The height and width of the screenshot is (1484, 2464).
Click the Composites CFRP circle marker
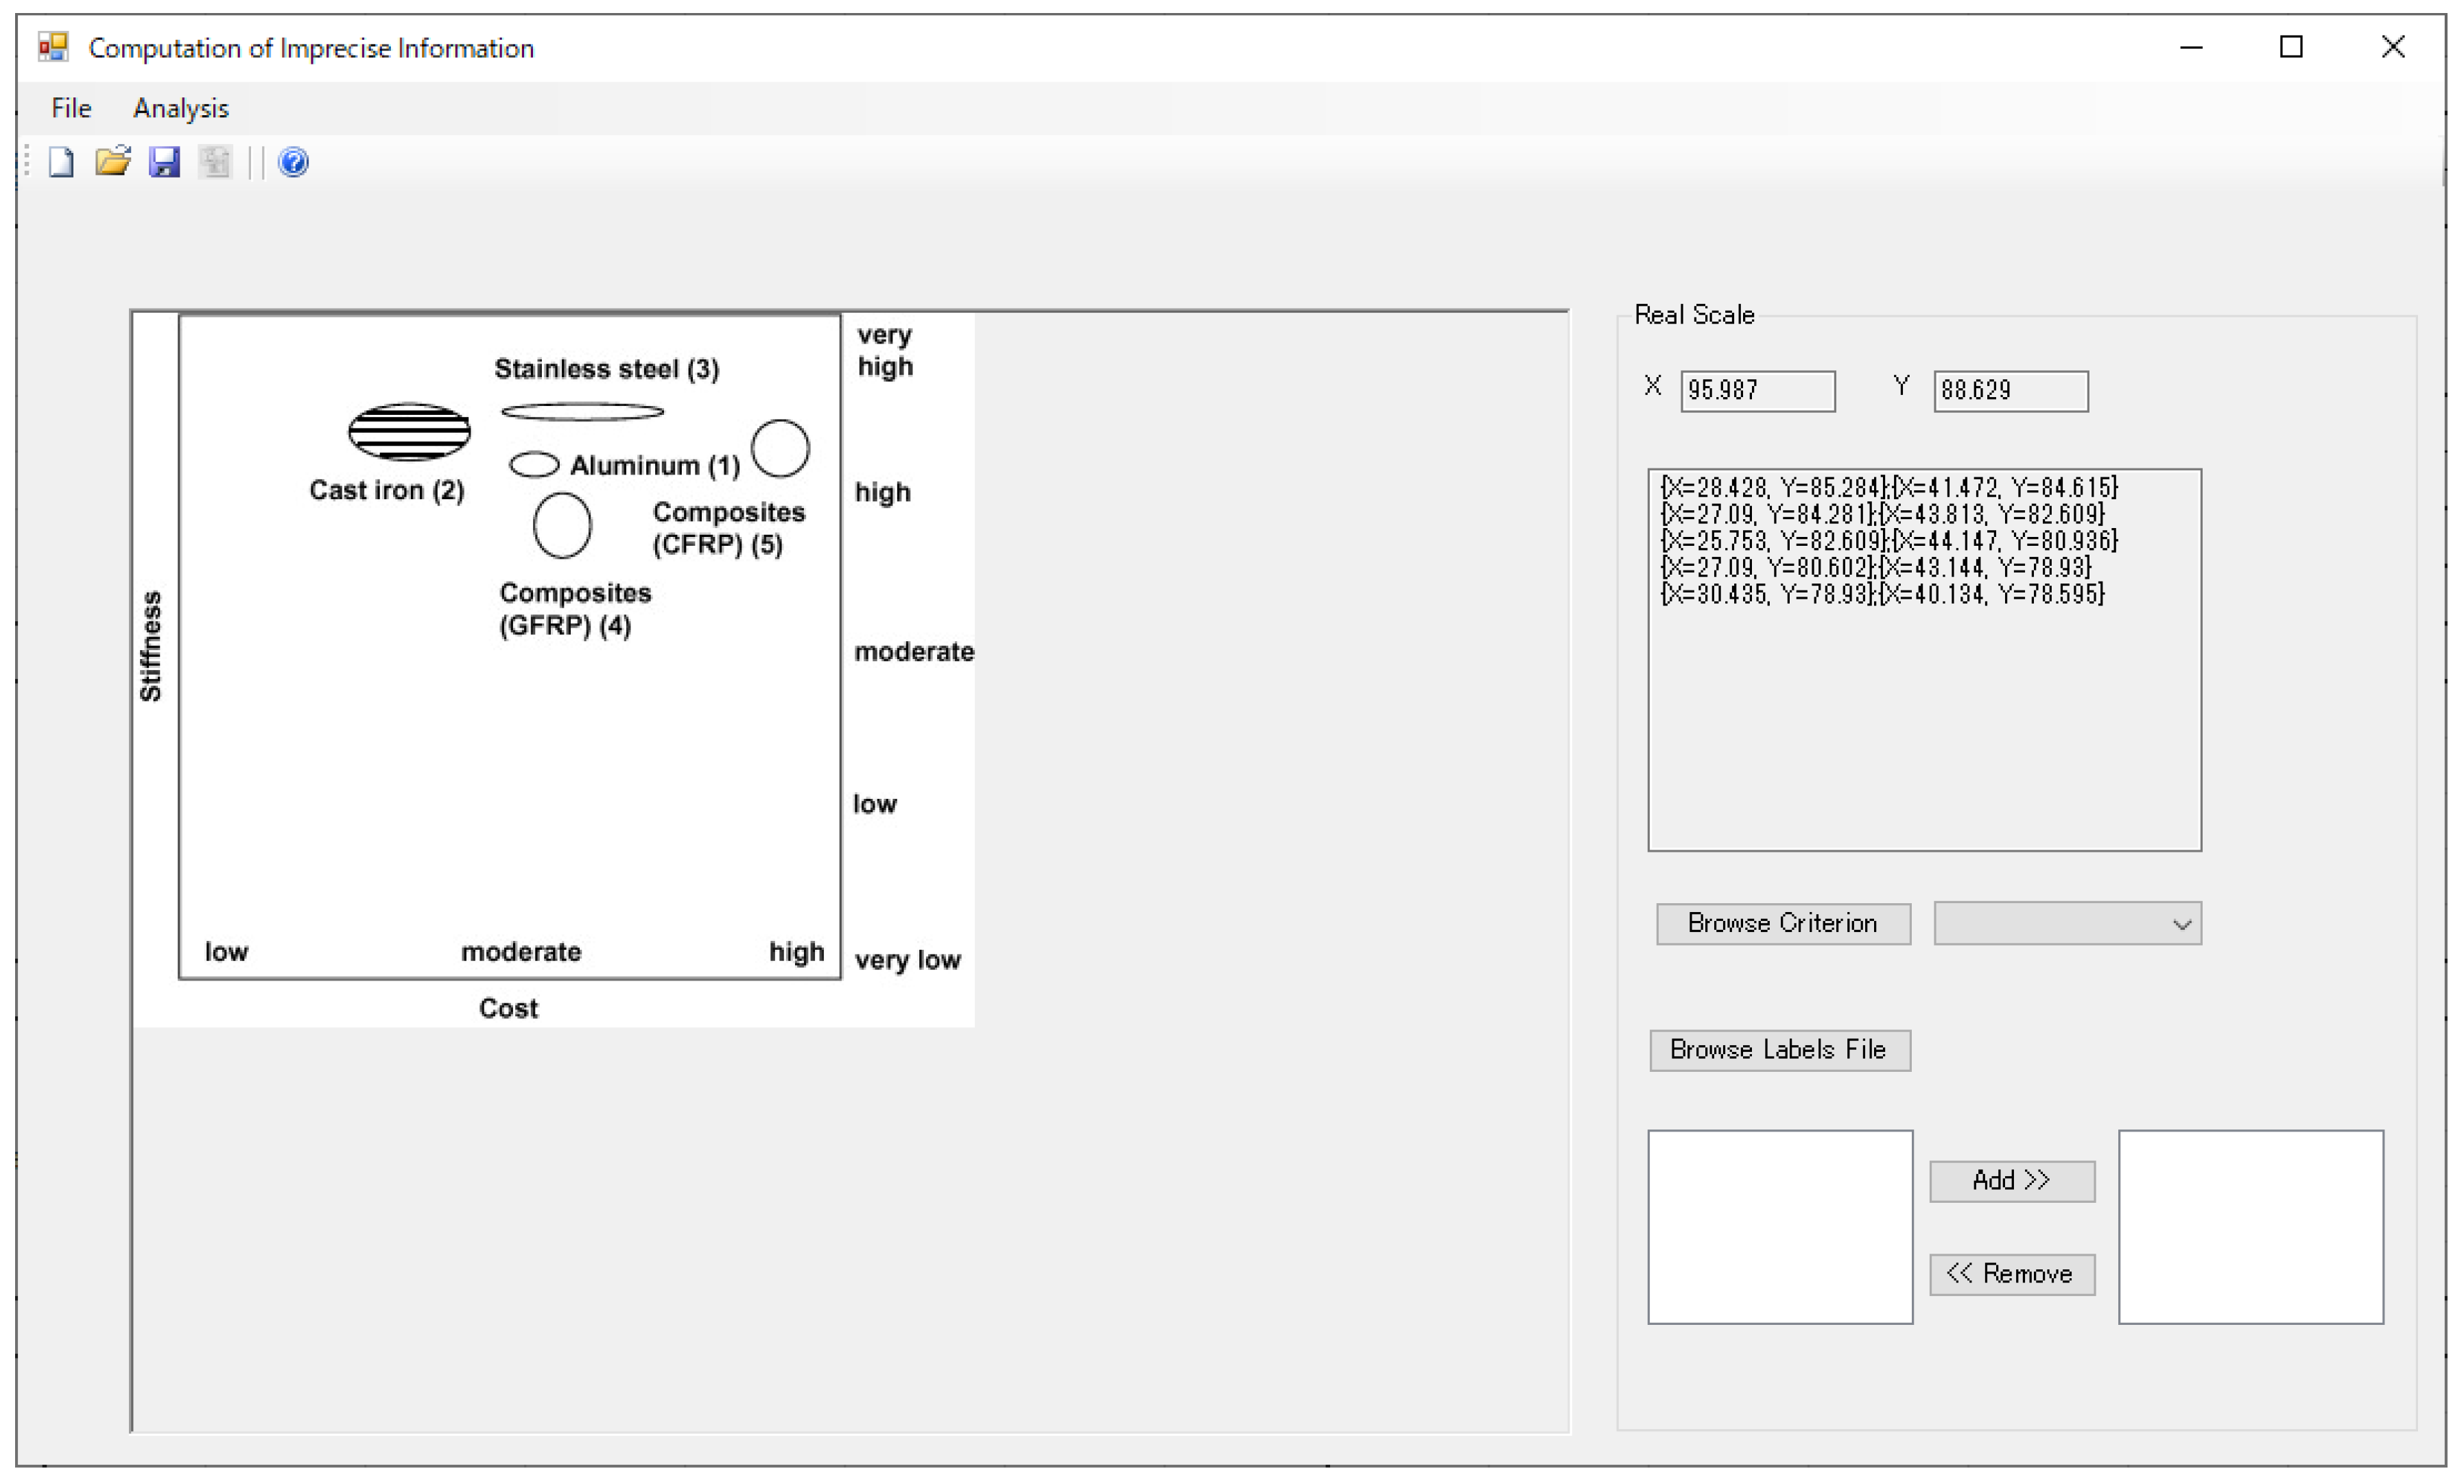pos(780,448)
